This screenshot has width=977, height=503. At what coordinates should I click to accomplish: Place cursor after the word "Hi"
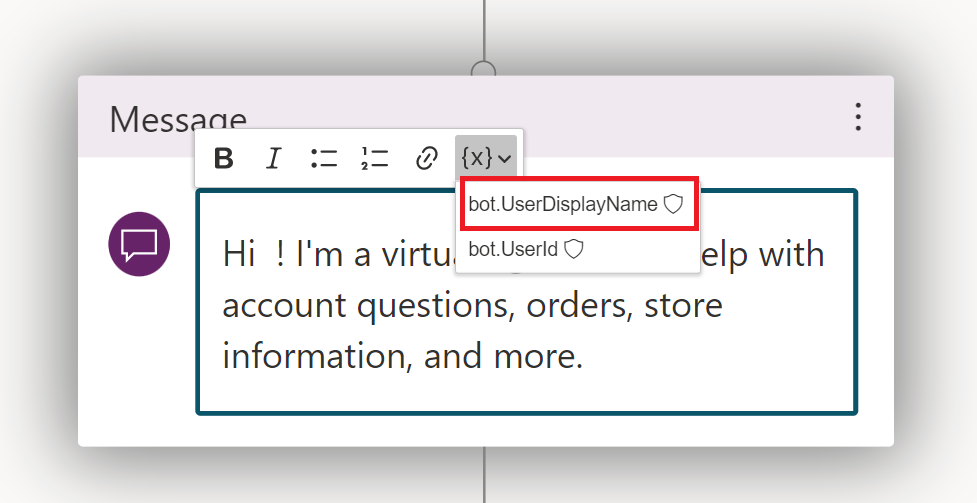point(258,254)
